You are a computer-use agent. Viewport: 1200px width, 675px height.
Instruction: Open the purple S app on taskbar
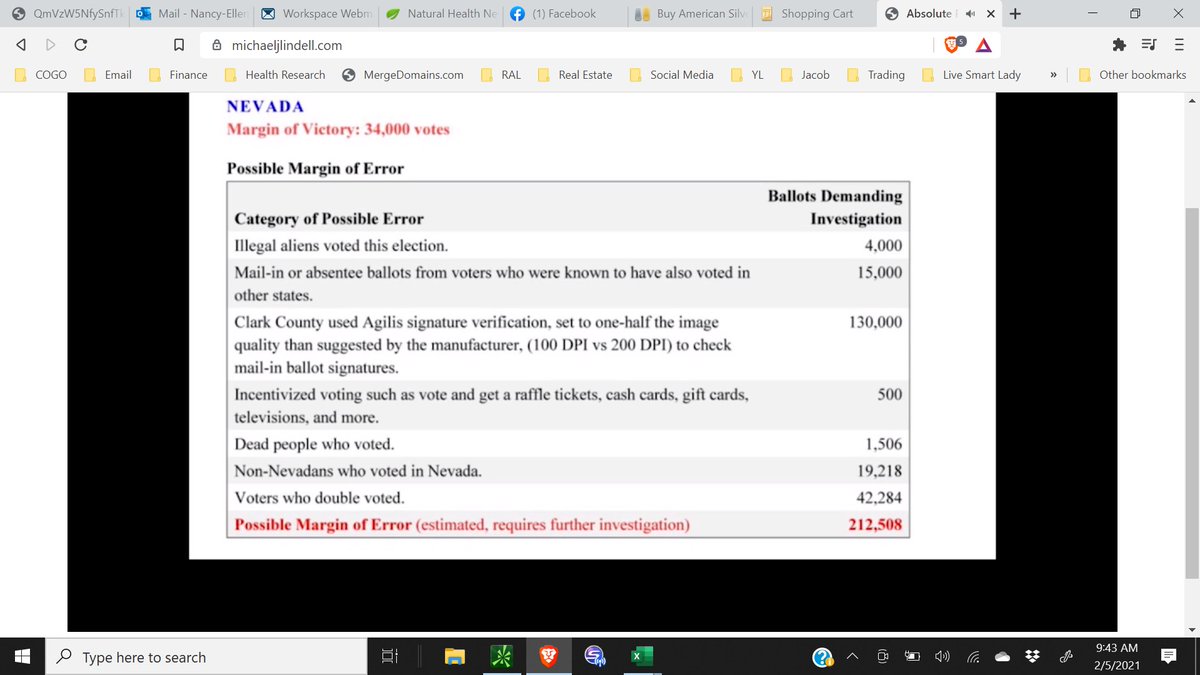point(594,657)
